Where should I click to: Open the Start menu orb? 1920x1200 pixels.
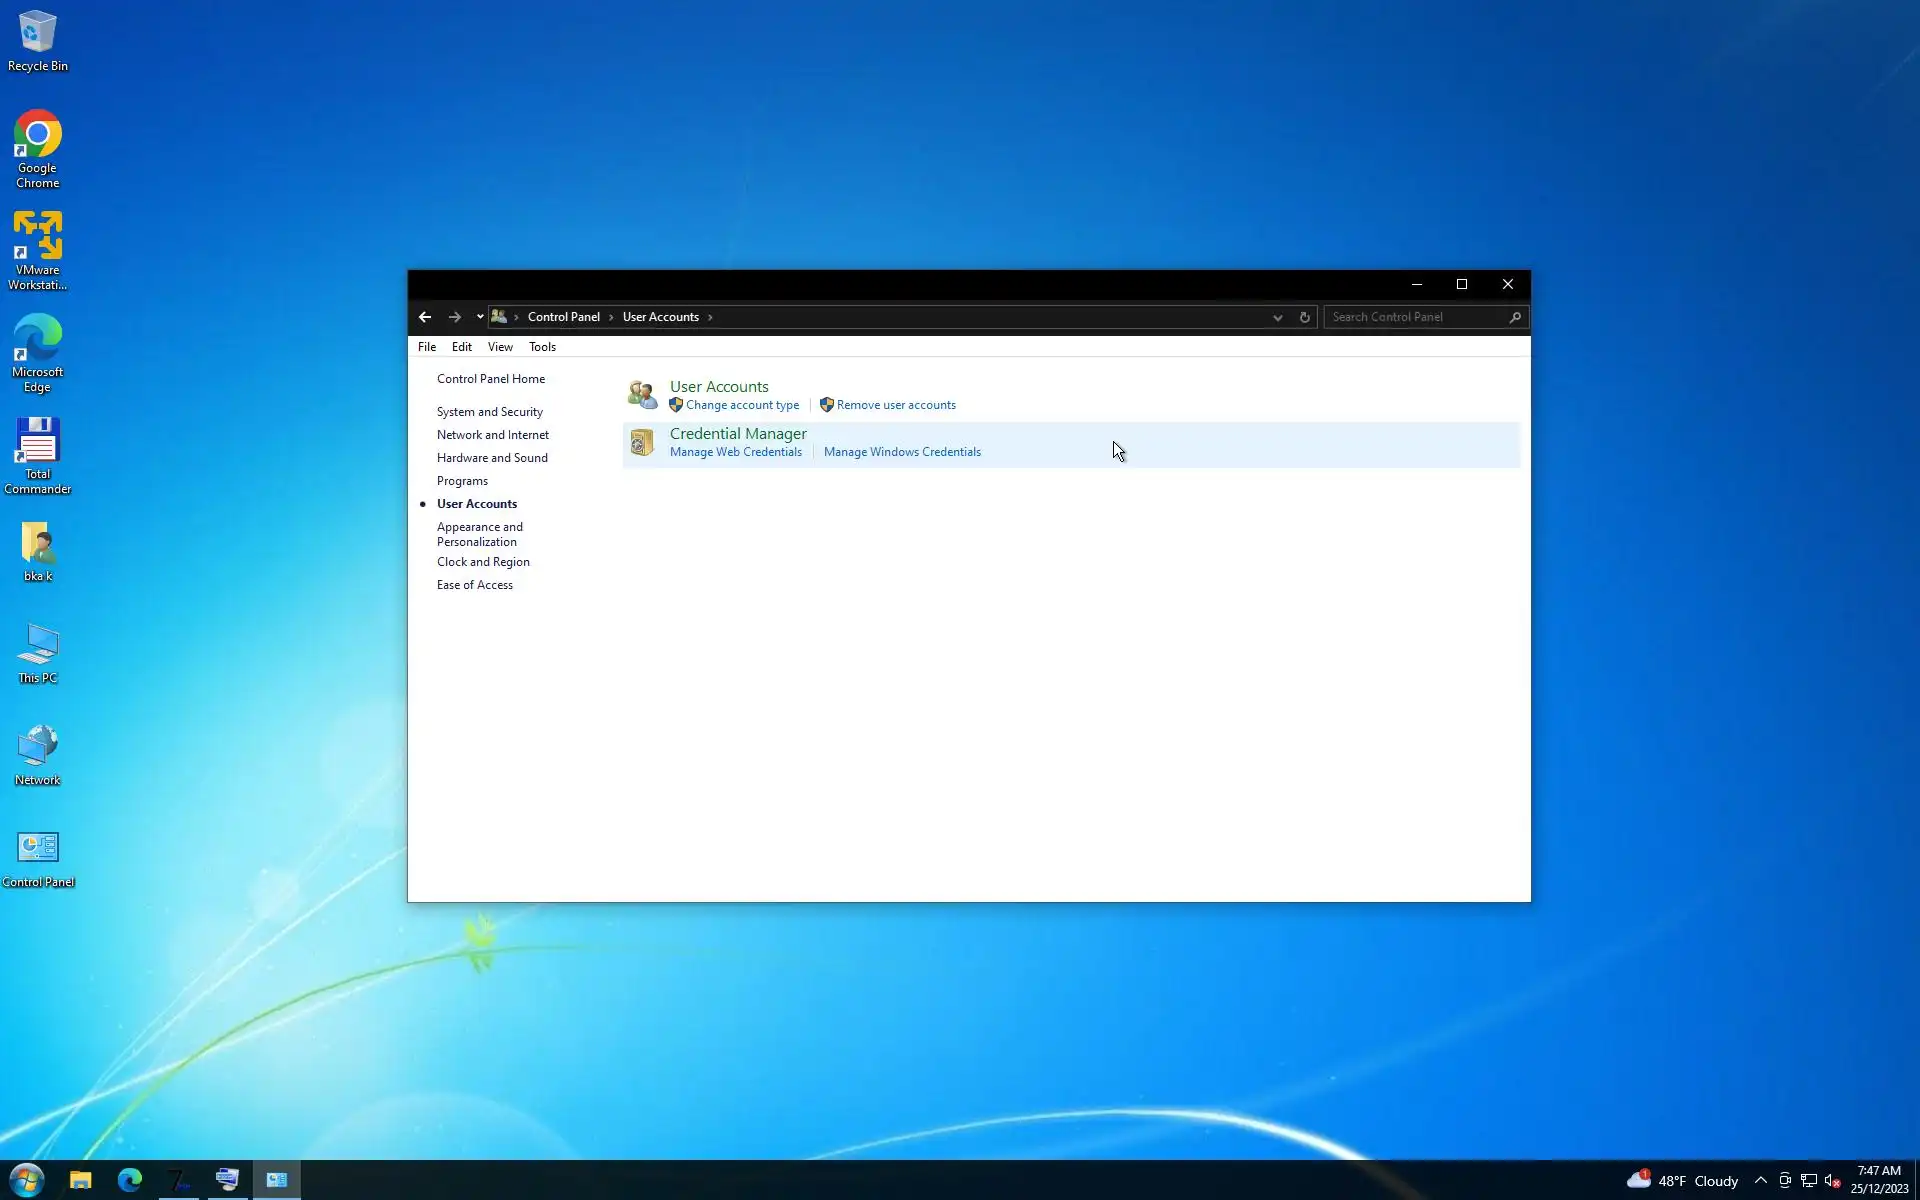tap(27, 1180)
